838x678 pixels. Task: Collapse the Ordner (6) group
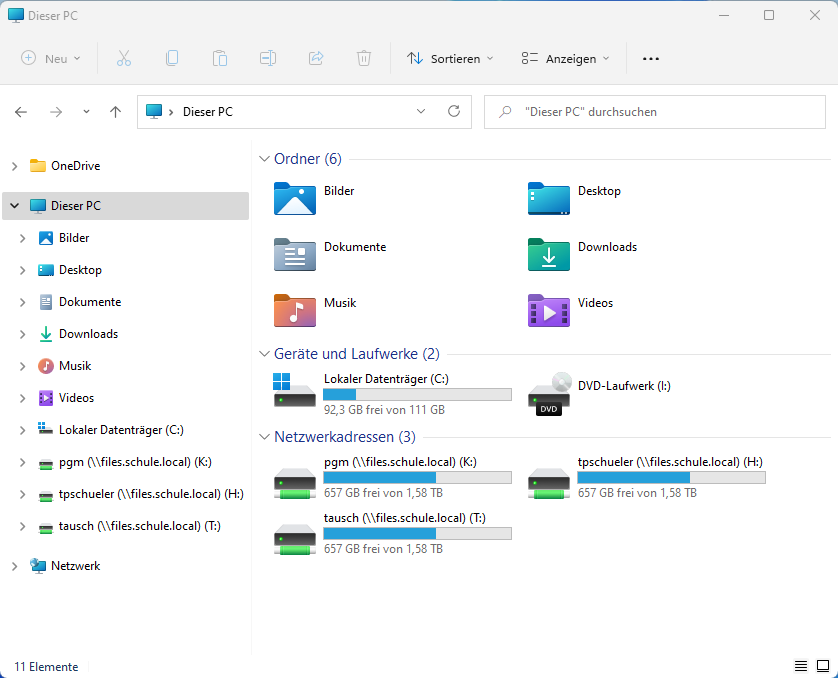click(264, 159)
